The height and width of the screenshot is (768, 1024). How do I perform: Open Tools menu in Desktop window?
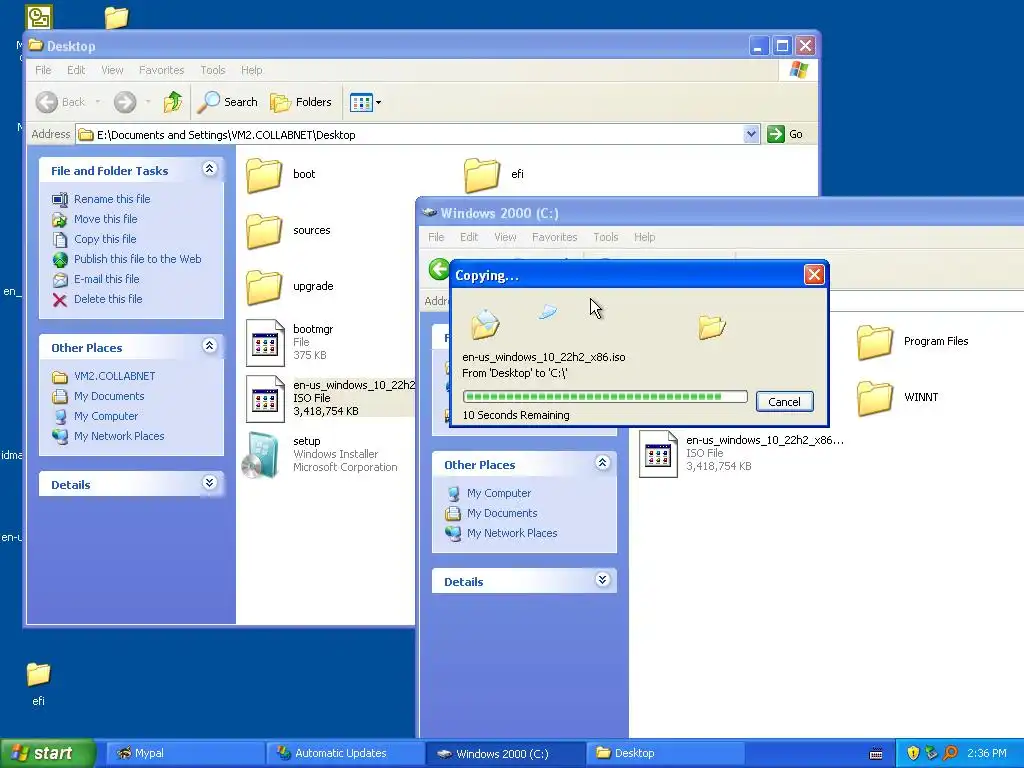point(212,70)
